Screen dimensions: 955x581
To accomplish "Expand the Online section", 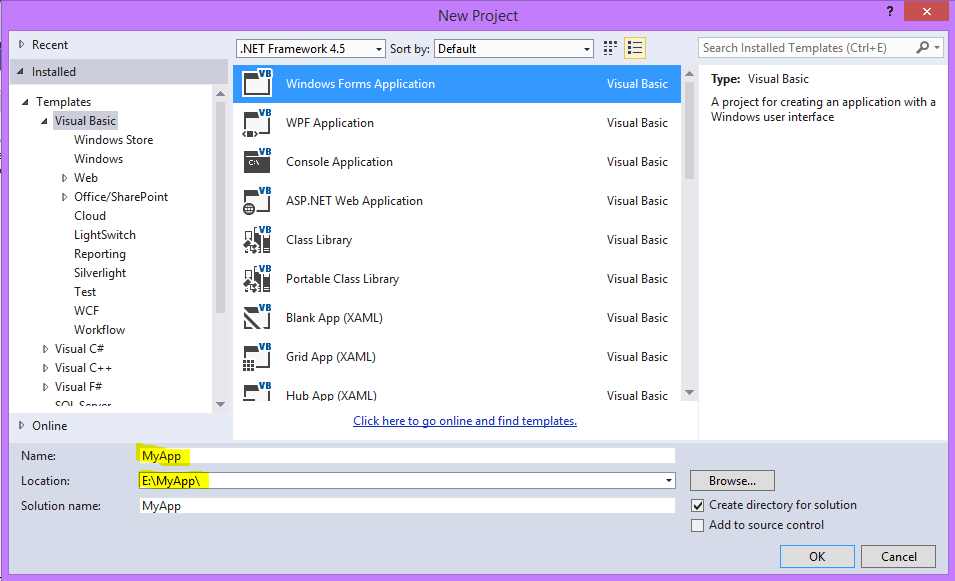I will click(x=21, y=425).
